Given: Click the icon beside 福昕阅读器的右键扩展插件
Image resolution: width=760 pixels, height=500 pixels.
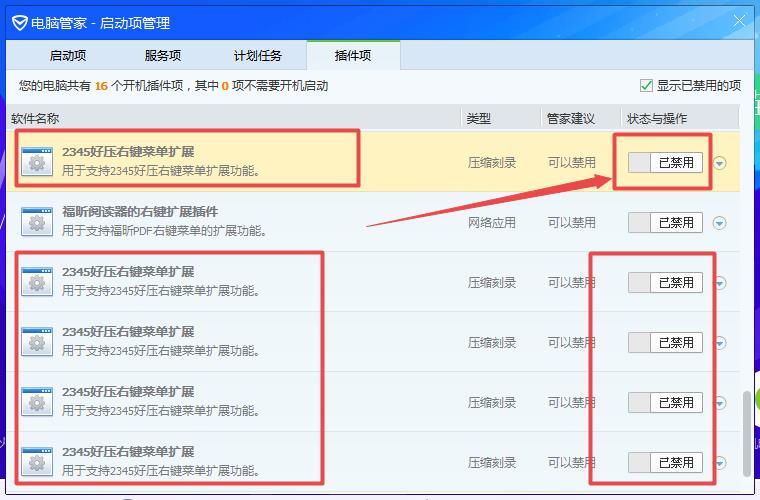Looking at the screenshot, I should coord(37,222).
